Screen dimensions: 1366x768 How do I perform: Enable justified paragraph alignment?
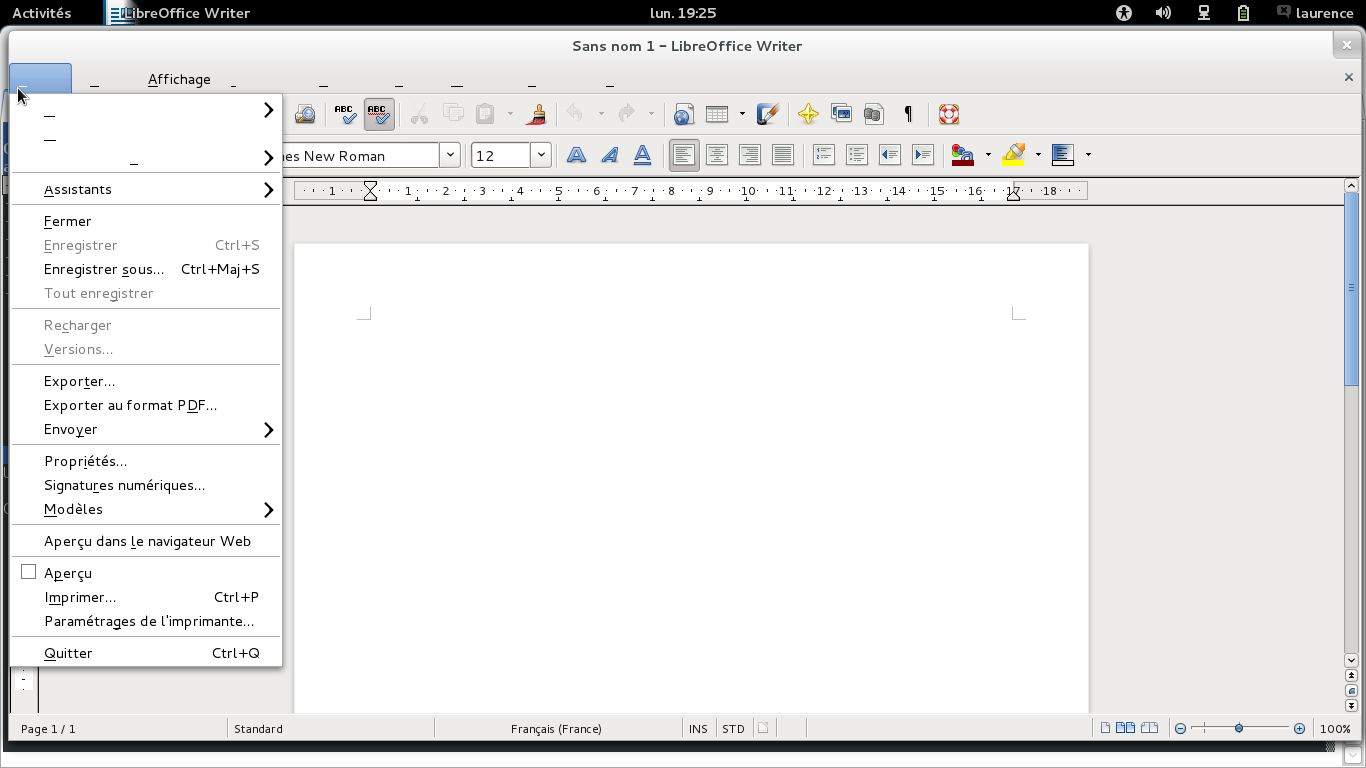point(783,155)
